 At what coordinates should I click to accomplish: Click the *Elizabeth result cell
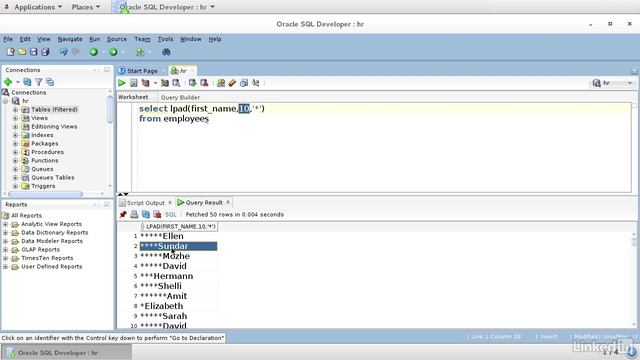pos(178,306)
